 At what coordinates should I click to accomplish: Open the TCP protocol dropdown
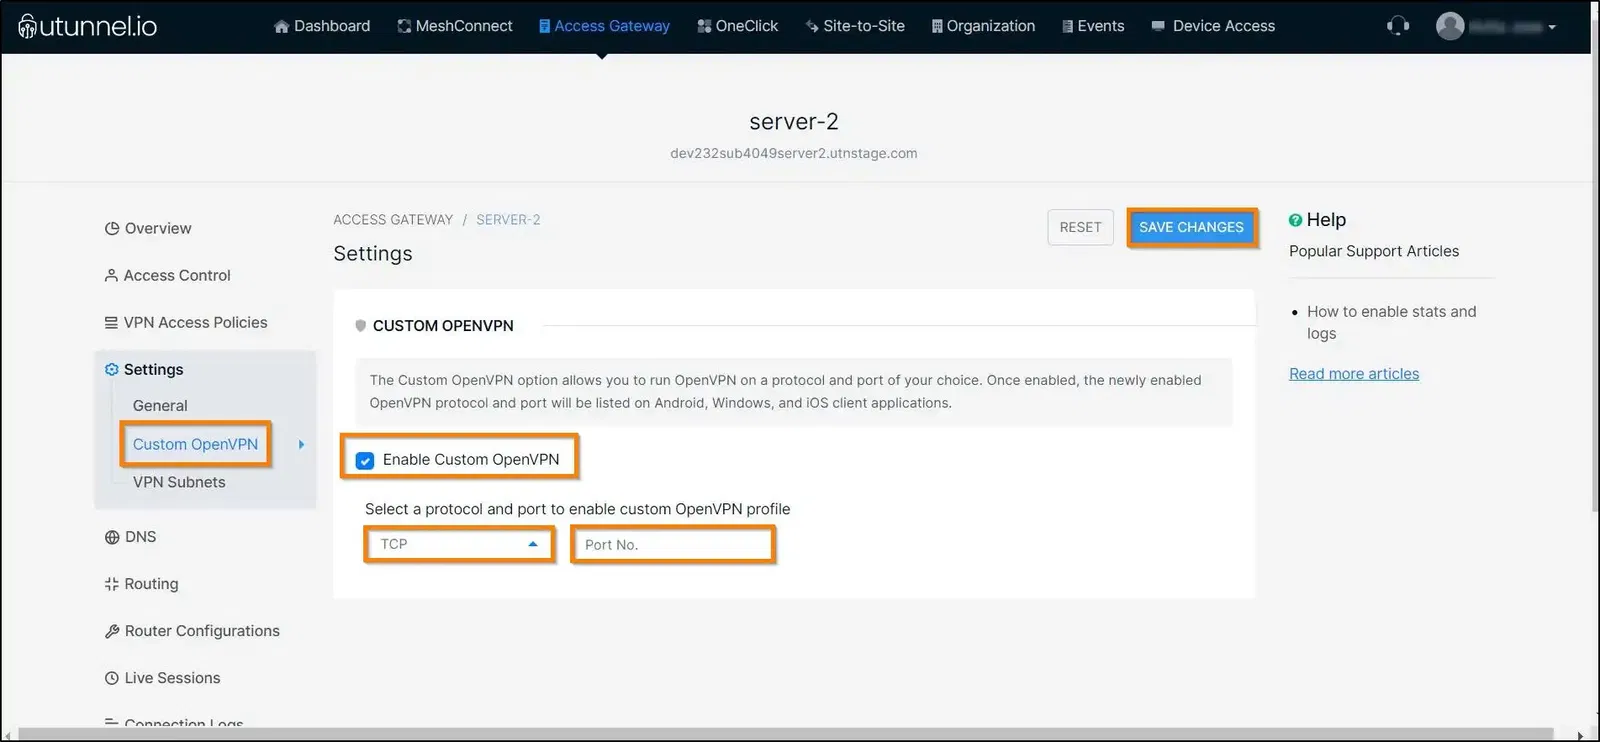click(x=459, y=544)
